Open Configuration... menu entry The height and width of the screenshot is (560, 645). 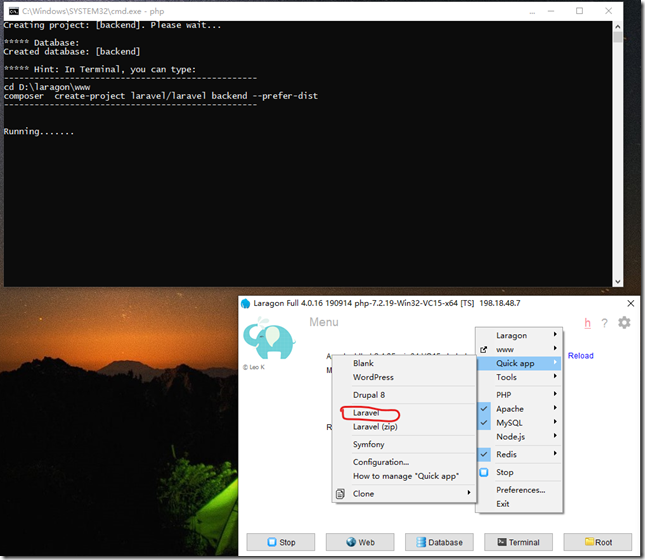click(404, 462)
